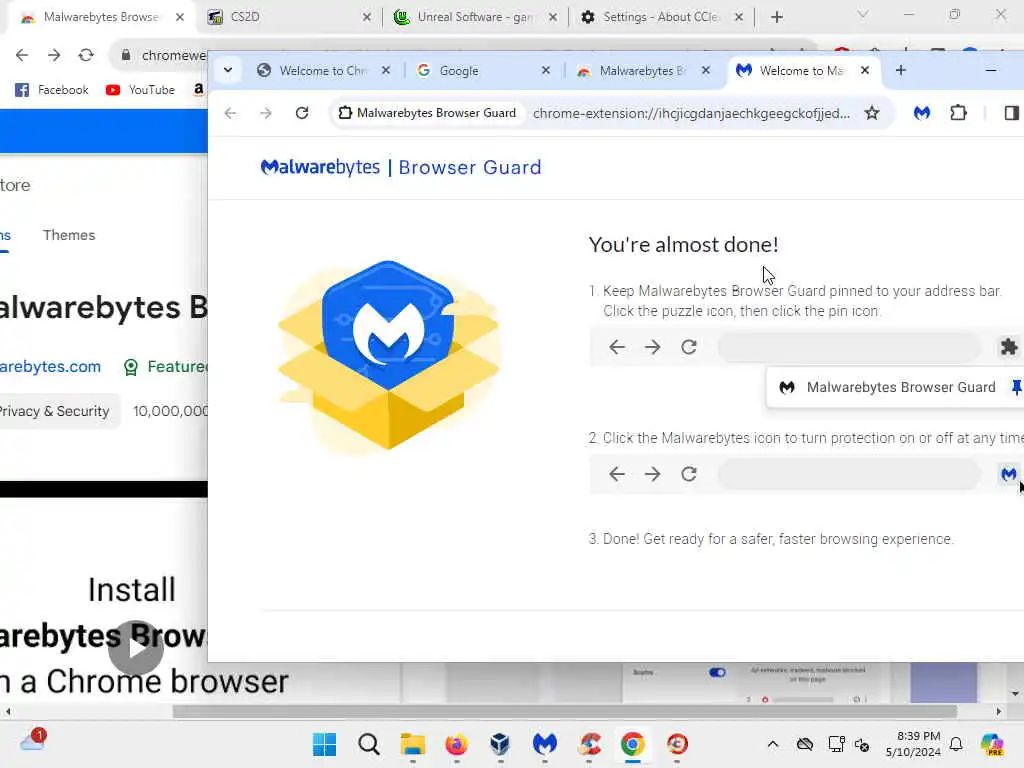The width and height of the screenshot is (1024, 768).
Task: Close the Welcome to Chrome tab
Action: tap(386, 70)
